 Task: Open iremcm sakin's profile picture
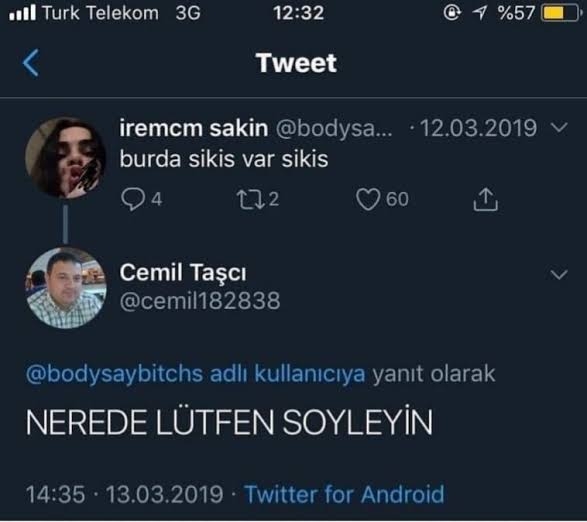coord(66,158)
